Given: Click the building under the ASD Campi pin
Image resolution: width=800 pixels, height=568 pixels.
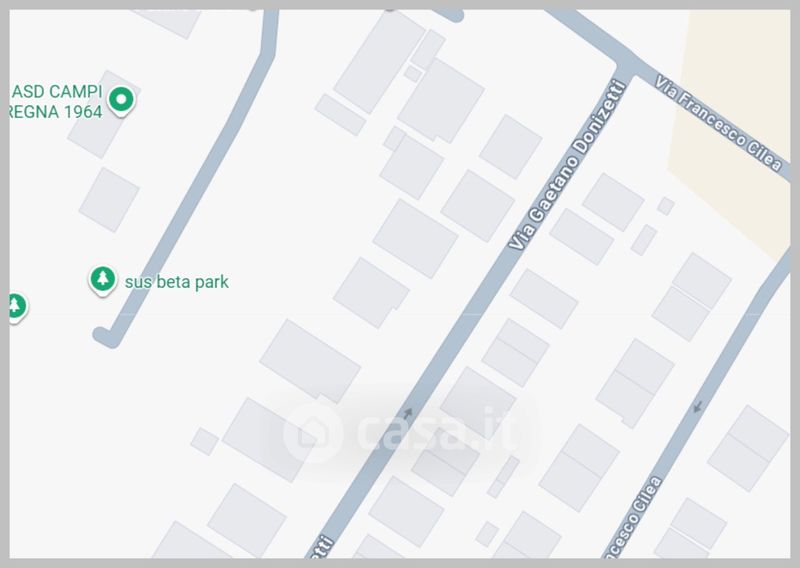Looking at the screenshot, I should click(x=104, y=115).
